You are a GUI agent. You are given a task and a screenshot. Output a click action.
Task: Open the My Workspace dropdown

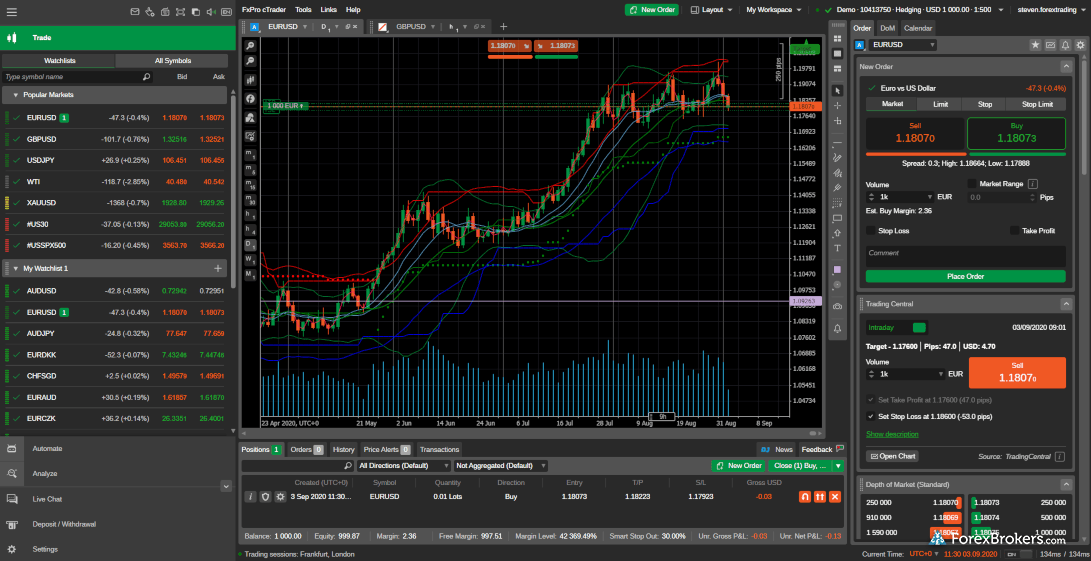pyautogui.click(x=774, y=10)
